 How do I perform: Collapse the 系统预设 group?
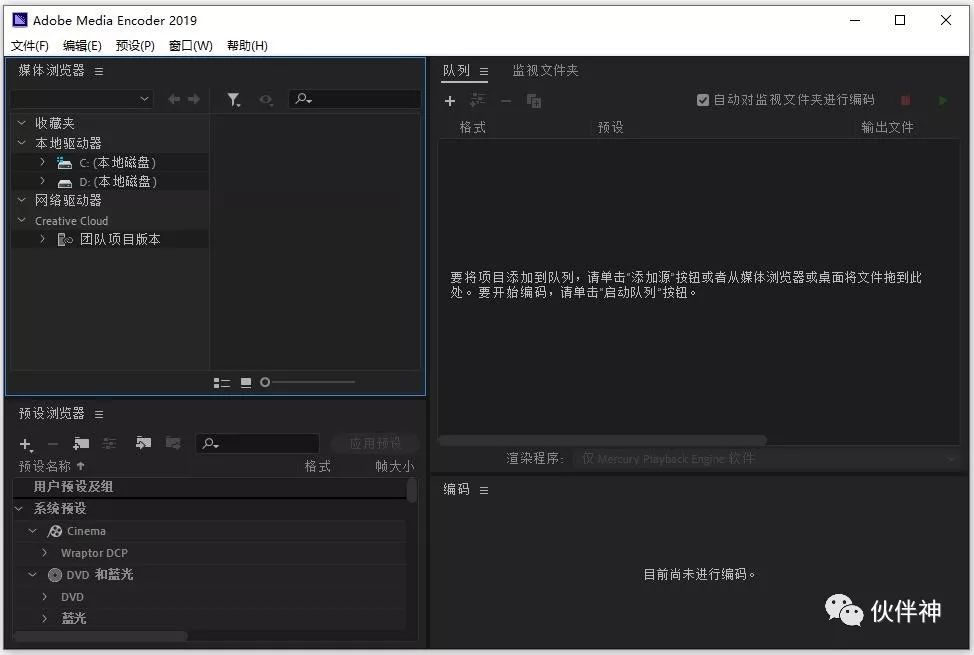coord(19,508)
